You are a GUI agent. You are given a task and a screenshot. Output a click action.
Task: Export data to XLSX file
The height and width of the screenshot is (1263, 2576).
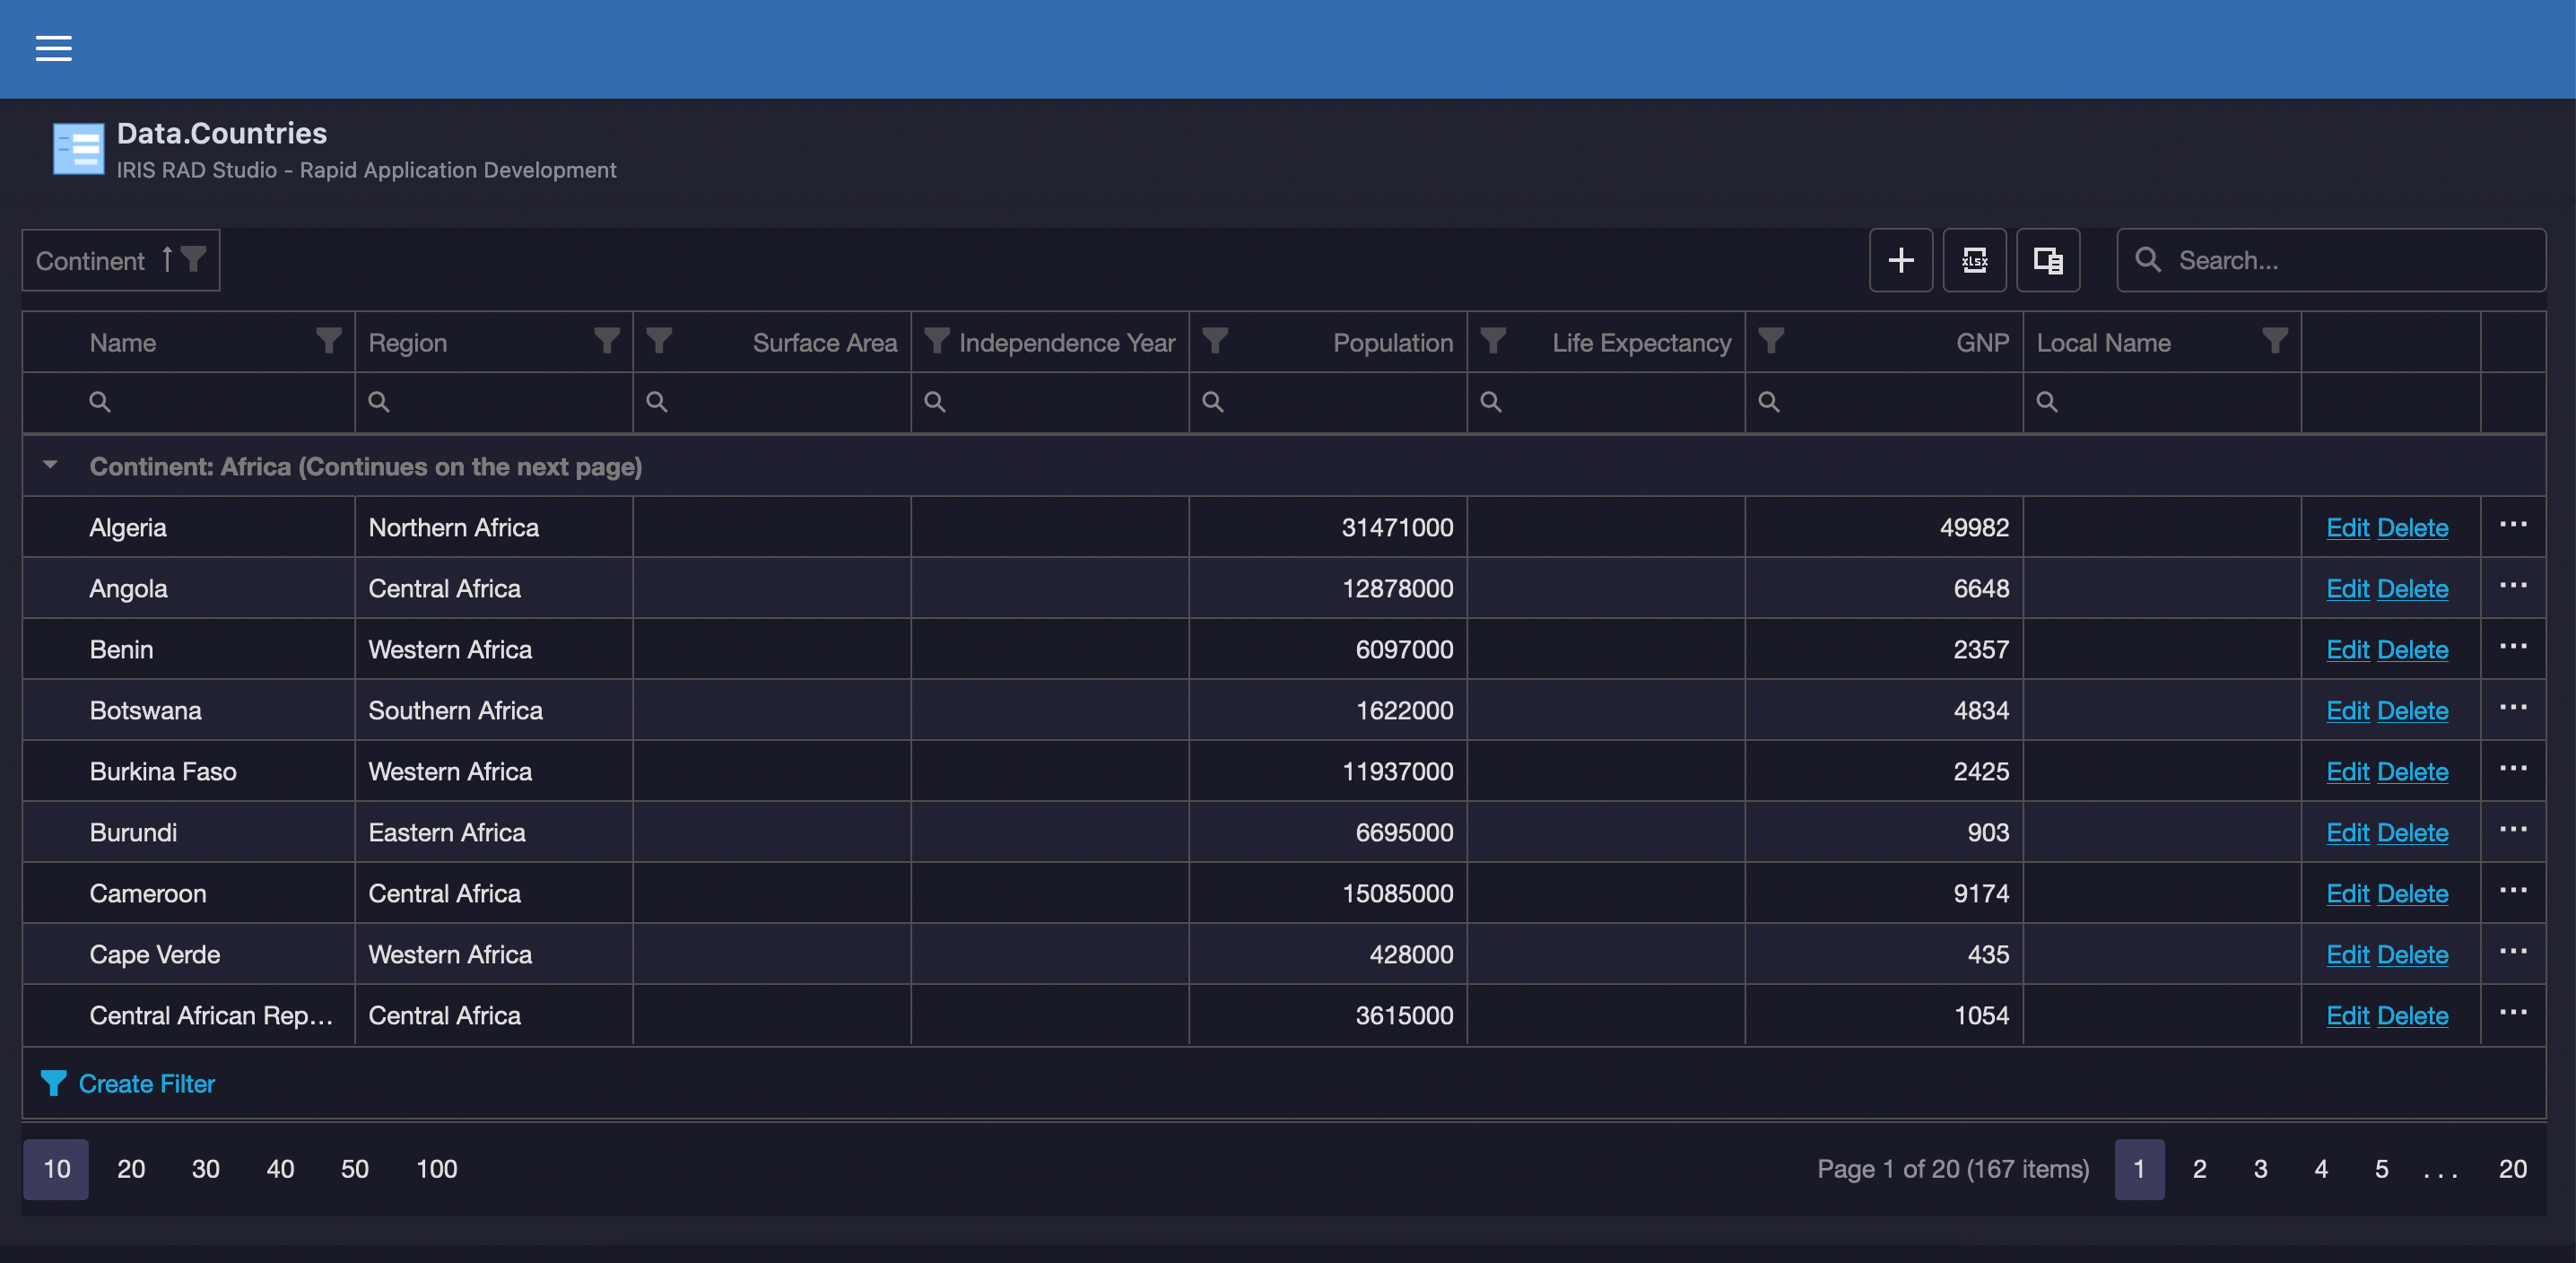point(1974,260)
